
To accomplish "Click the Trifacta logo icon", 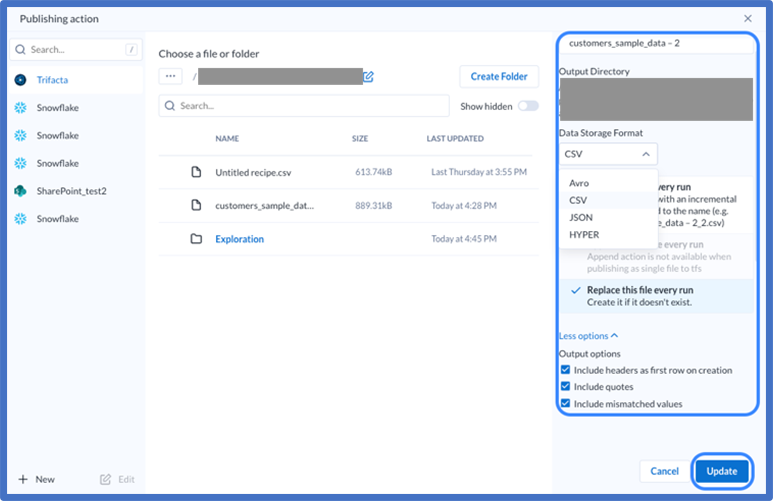I will (x=20, y=80).
